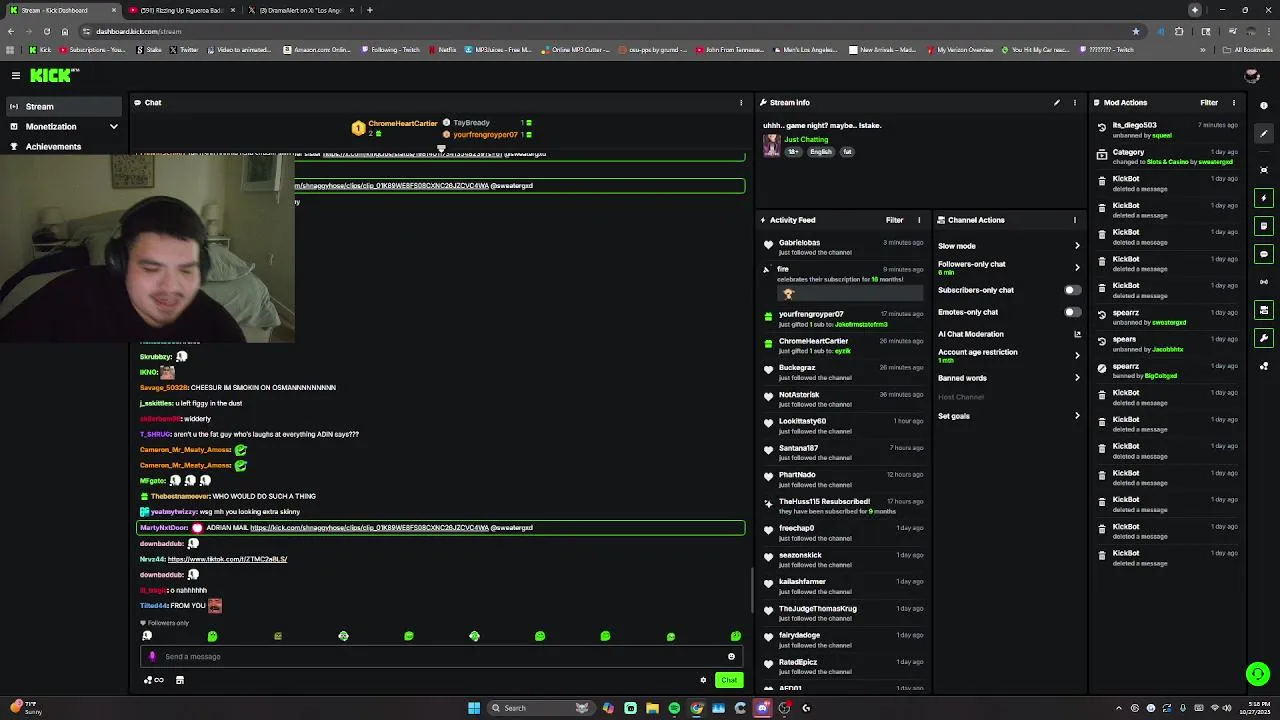This screenshot has height=720, width=1280.
Task: Open Channel Actions panel options menu
Action: 1075,220
